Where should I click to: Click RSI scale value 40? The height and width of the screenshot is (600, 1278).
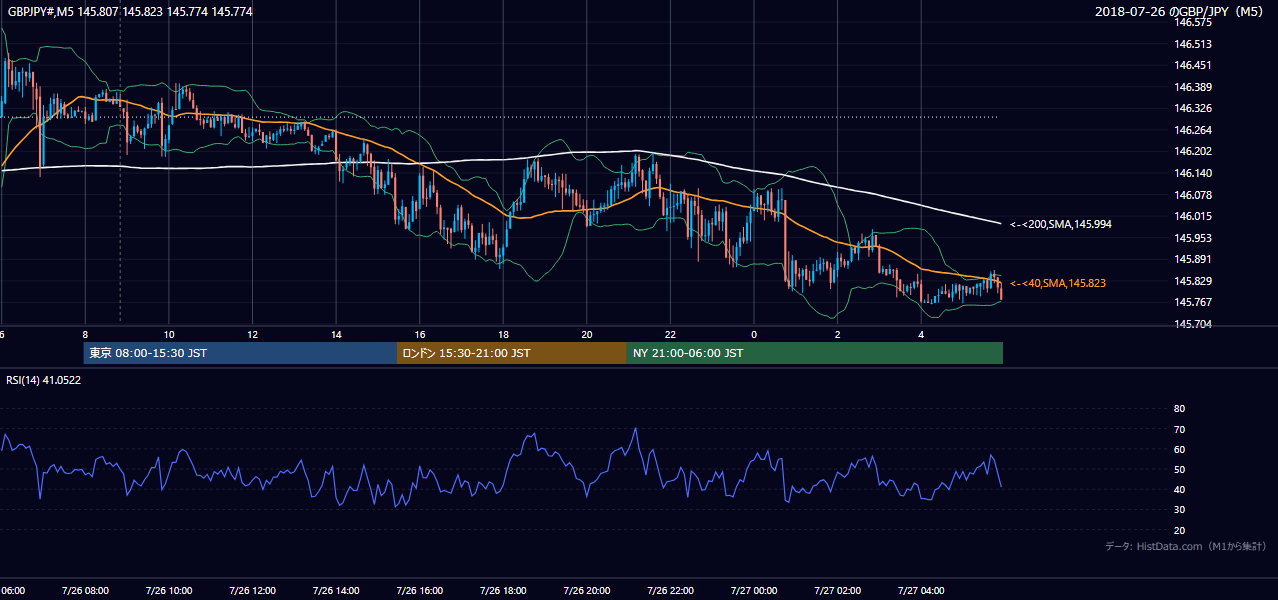pyautogui.click(x=1179, y=489)
